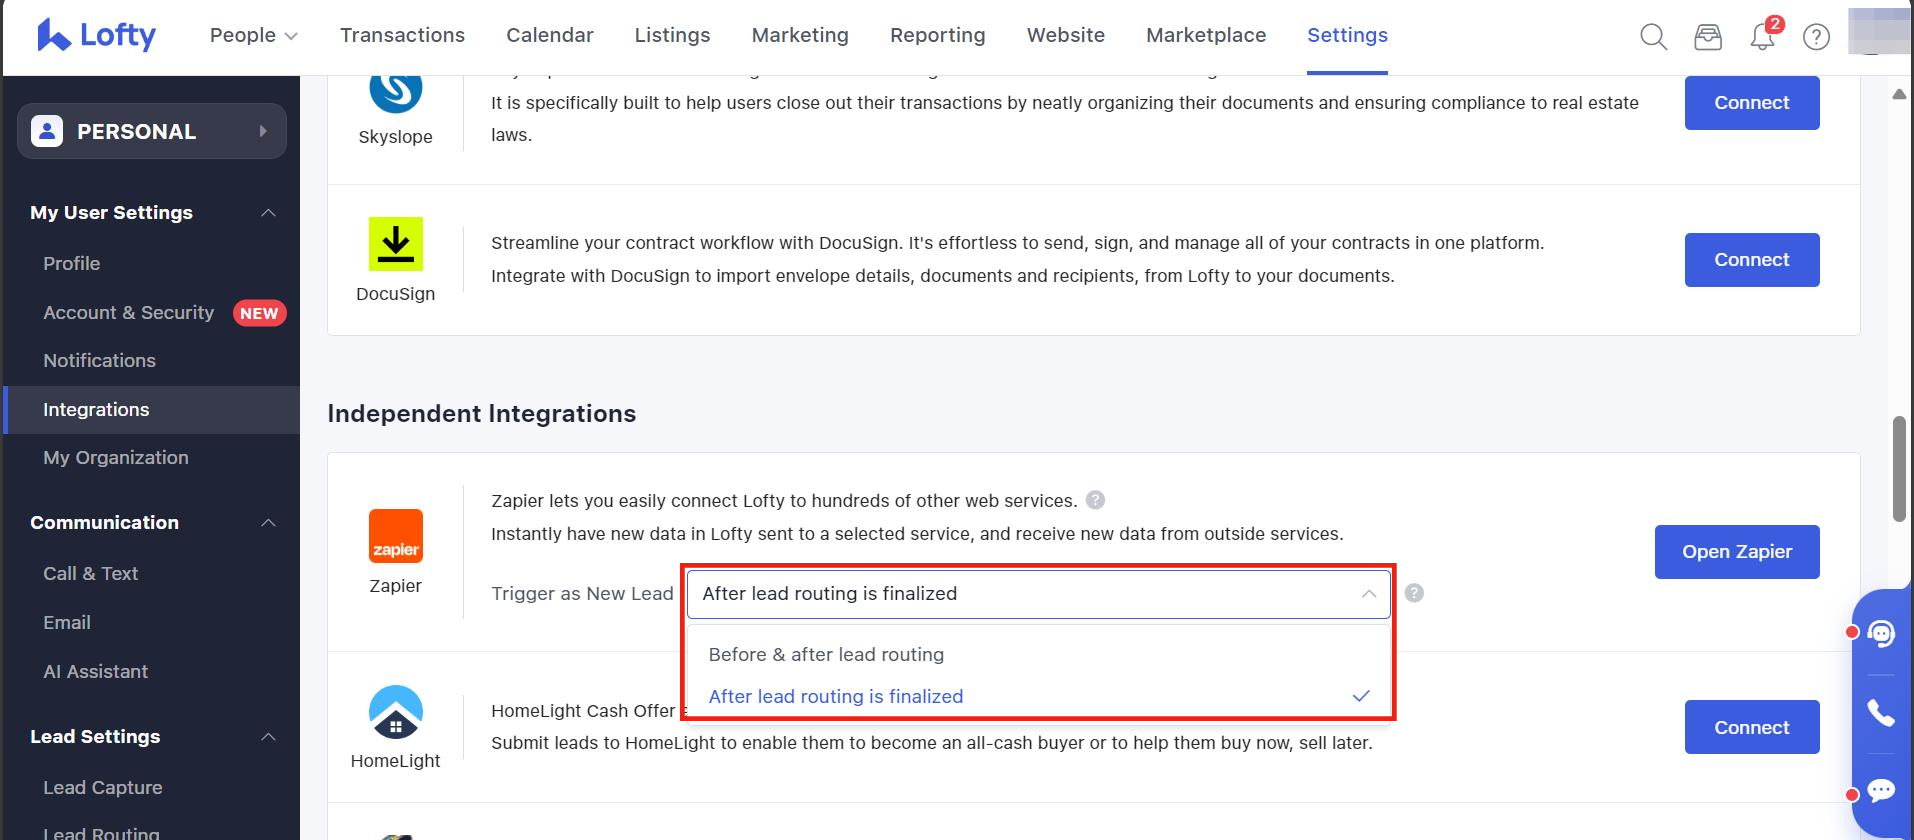Click the Open Zapier button
The height and width of the screenshot is (840, 1914).
[x=1736, y=552]
